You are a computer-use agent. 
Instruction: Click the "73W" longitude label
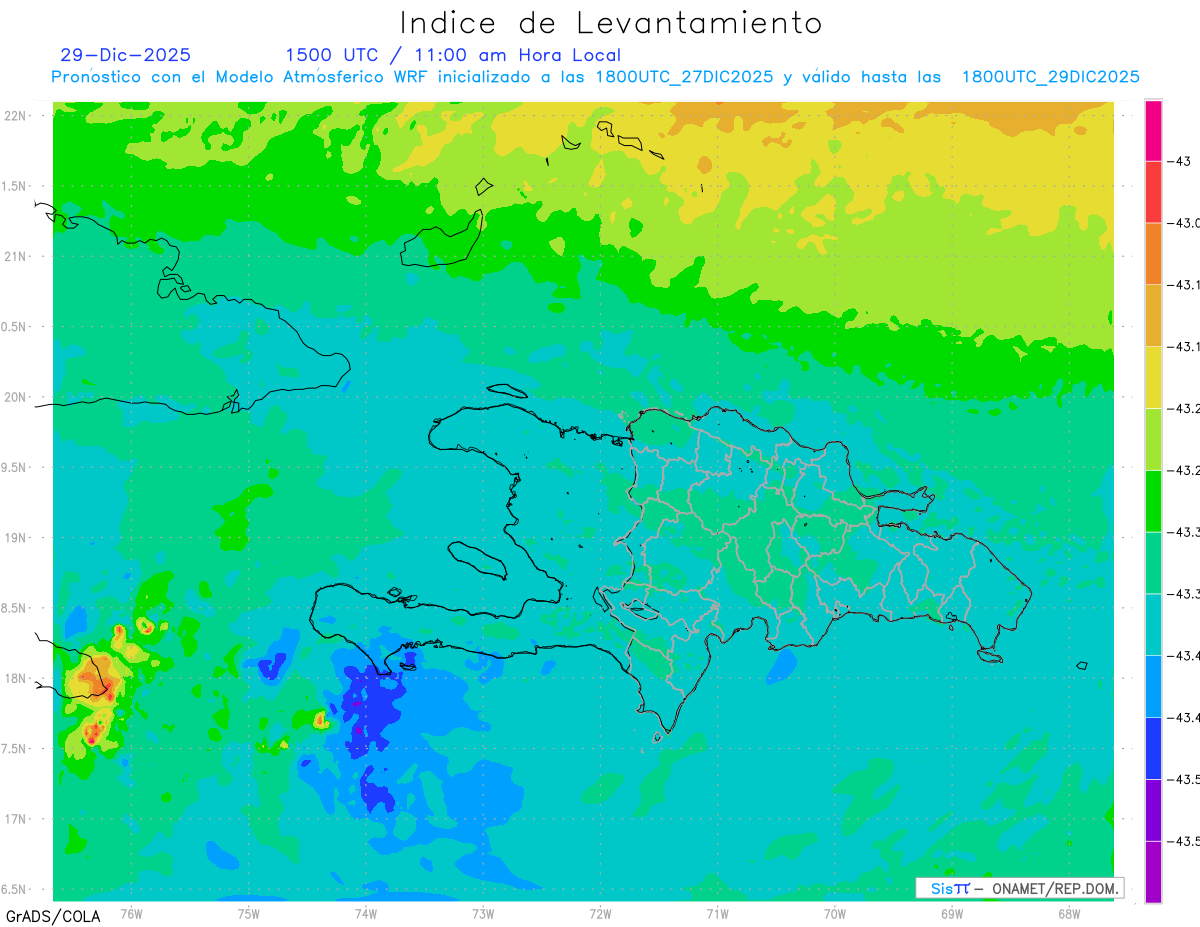pyautogui.click(x=483, y=913)
